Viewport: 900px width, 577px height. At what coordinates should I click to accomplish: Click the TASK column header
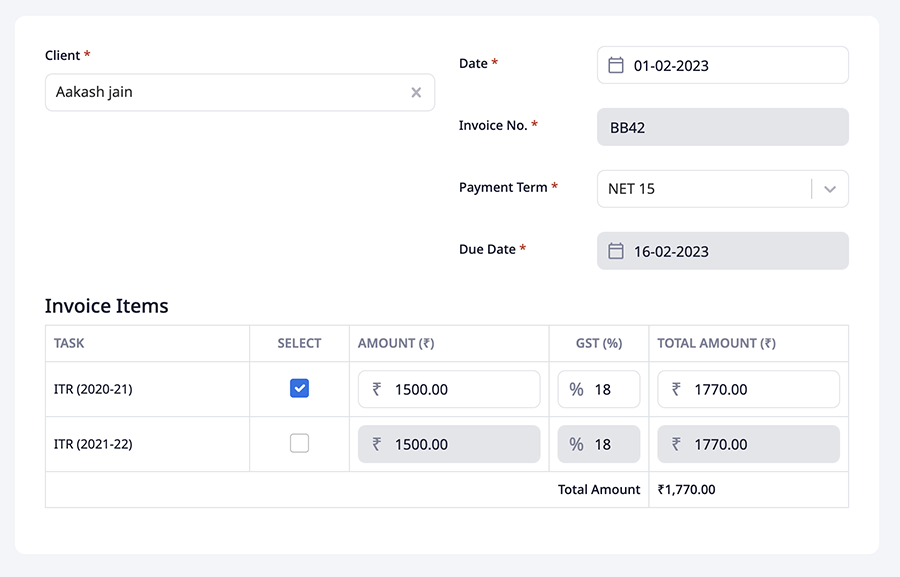tap(69, 343)
